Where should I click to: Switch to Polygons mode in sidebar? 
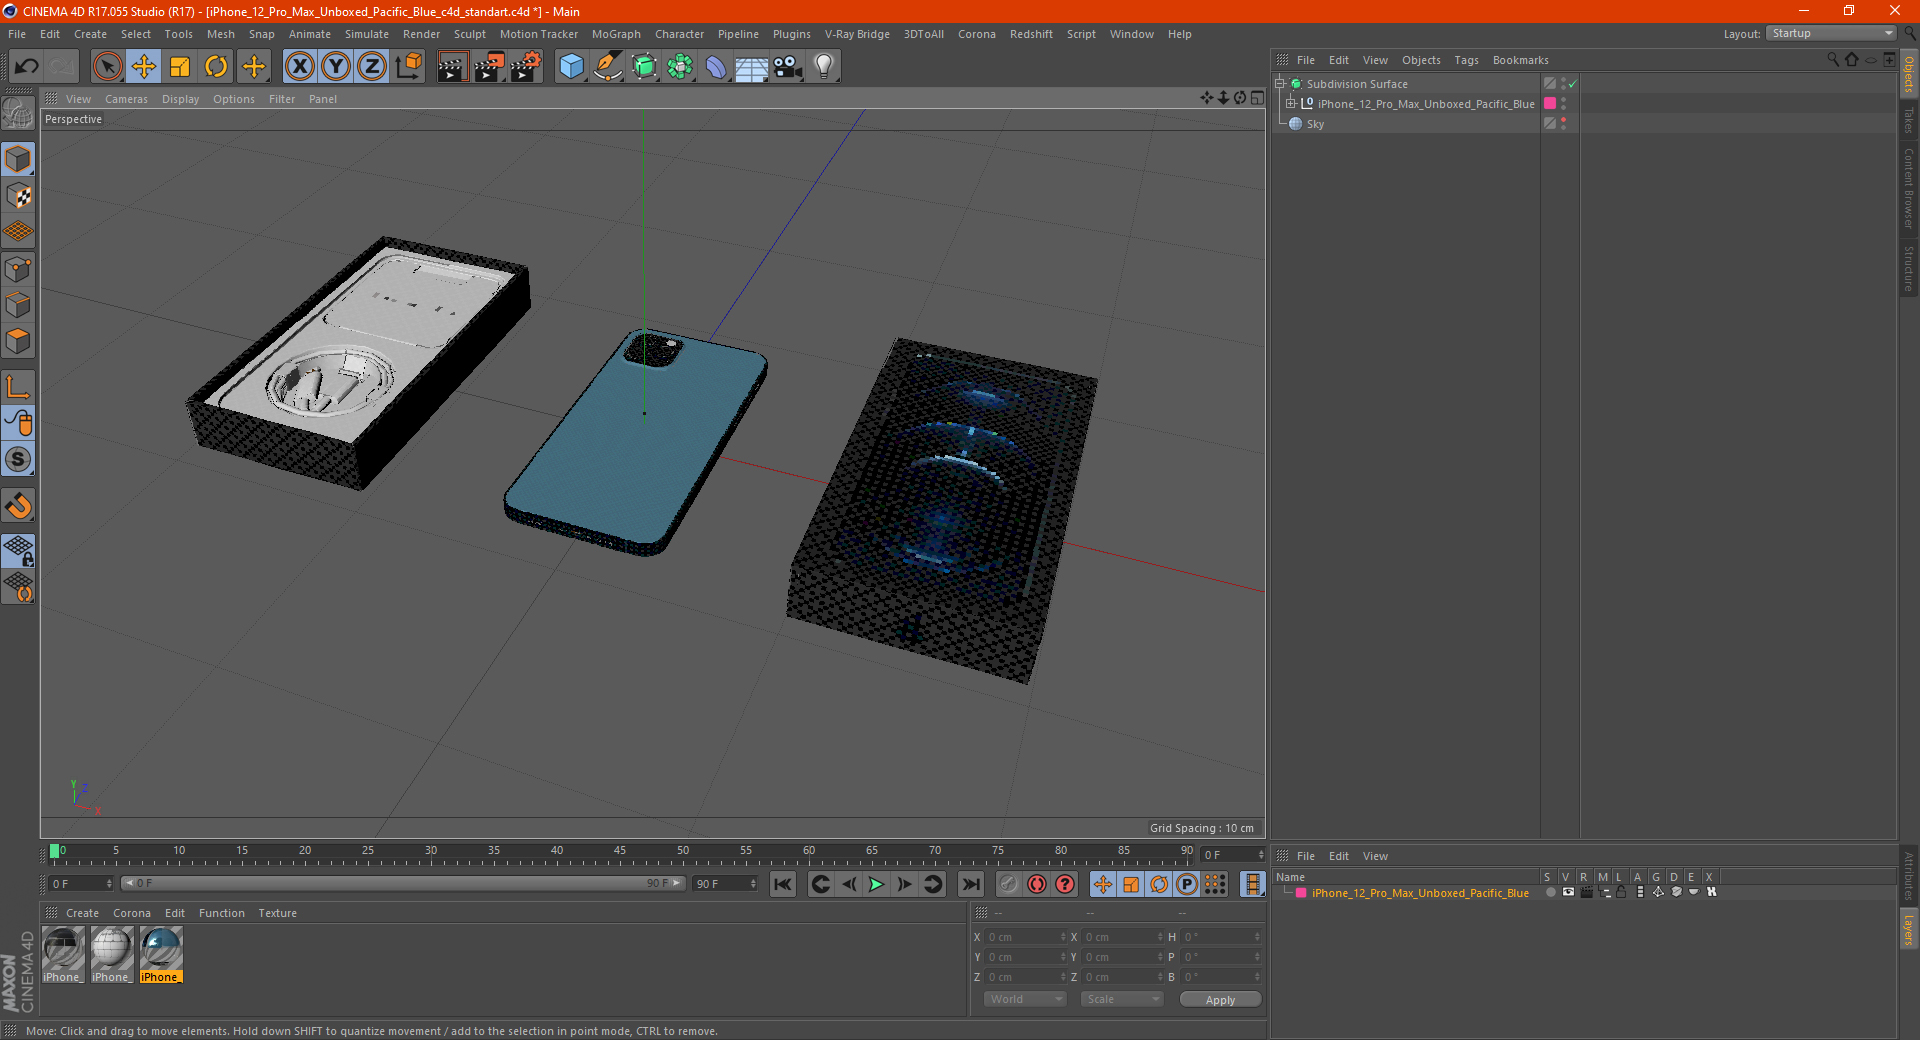pos(18,342)
